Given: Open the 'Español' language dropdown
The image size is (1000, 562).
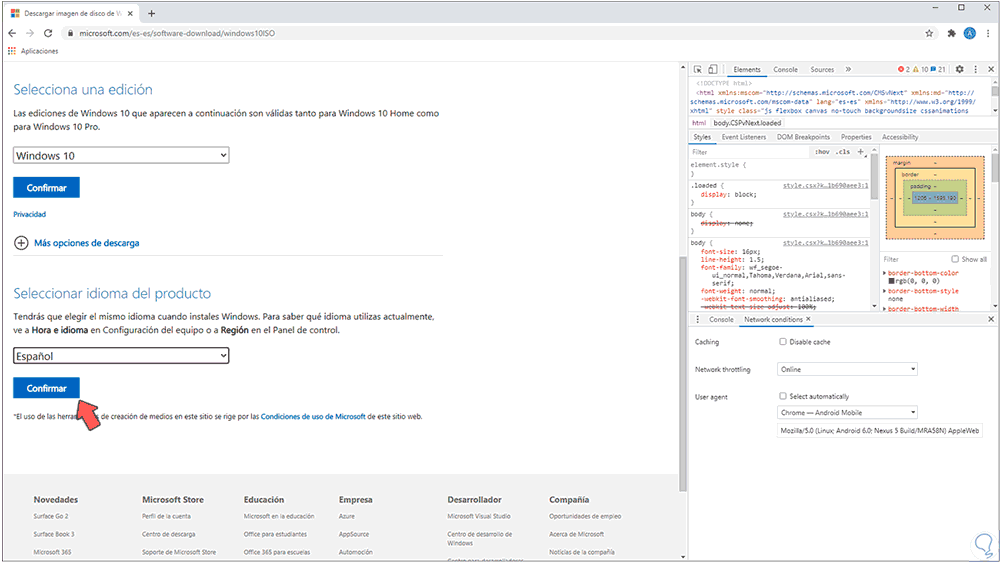Looking at the screenshot, I should pos(121,356).
